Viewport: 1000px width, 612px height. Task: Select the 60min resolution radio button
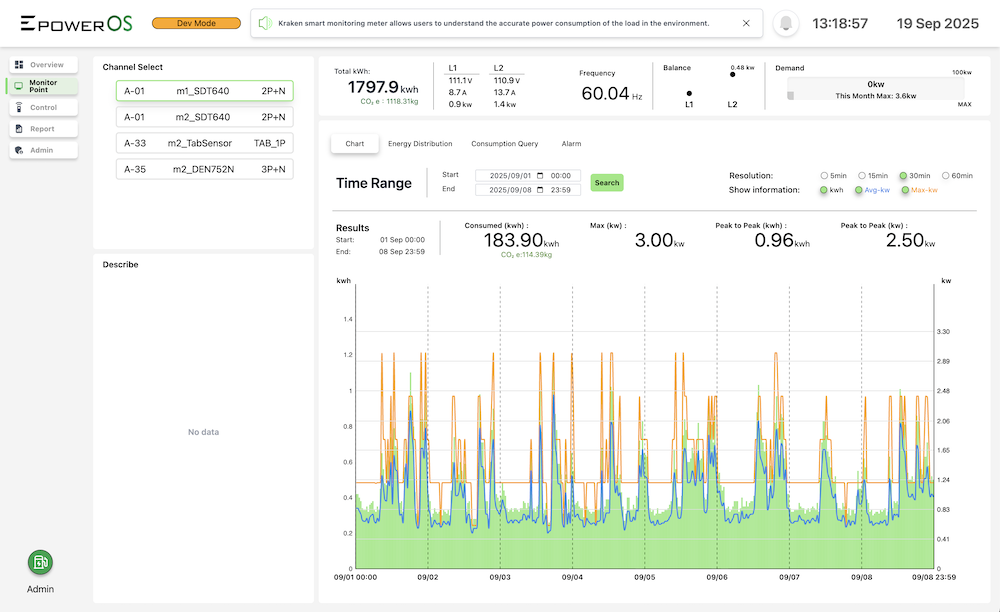(x=945, y=175)
